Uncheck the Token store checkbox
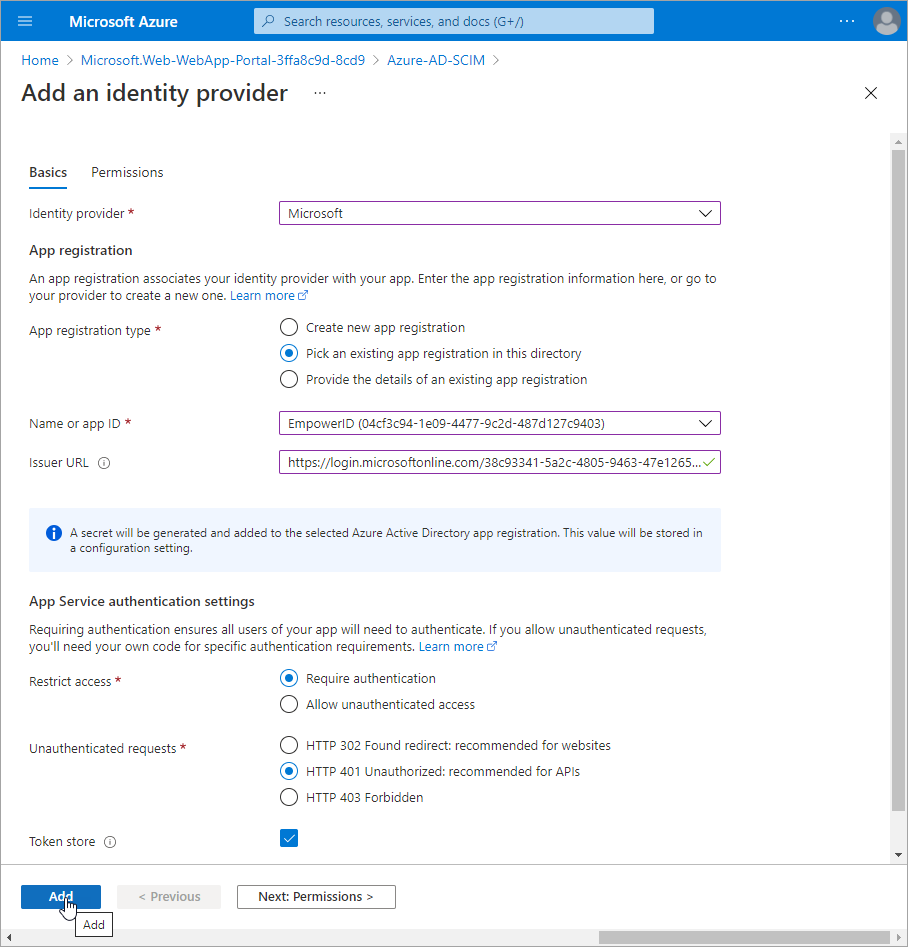Screen dimensions: 908x947 pyautogui.click(x=289, y=838)
